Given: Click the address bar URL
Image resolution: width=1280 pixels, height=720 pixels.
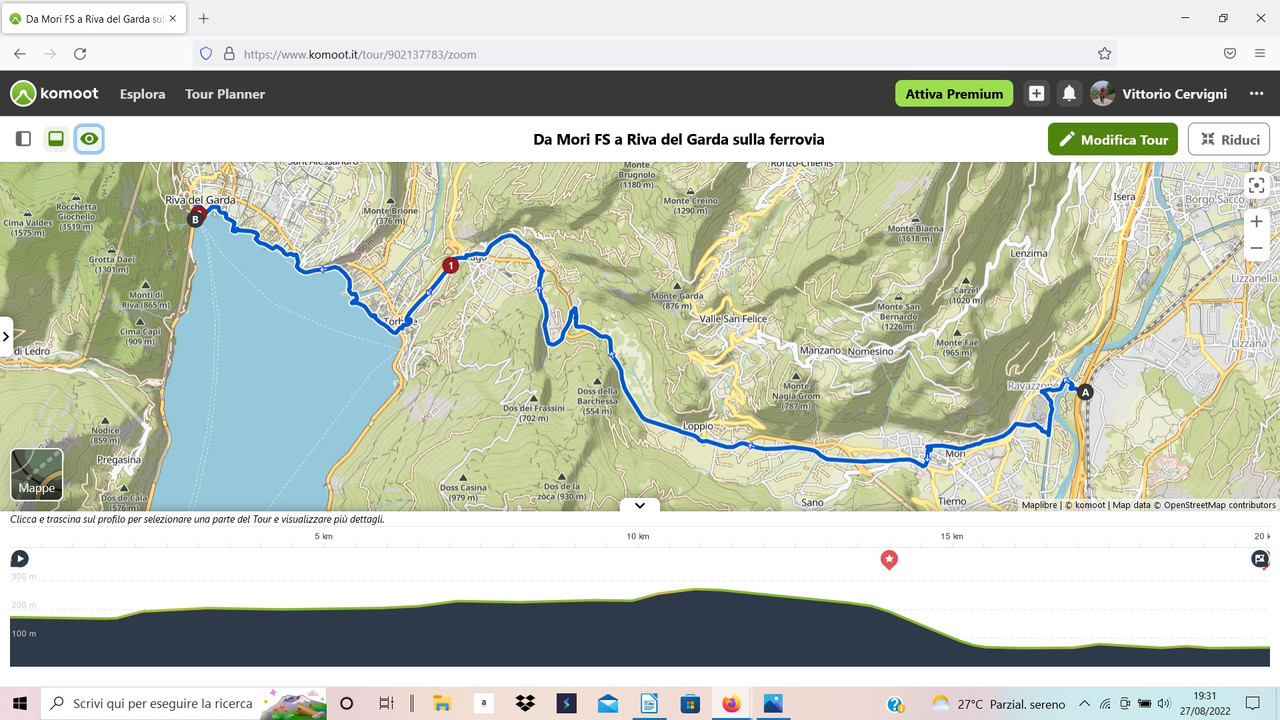Looking at the screenshot, I should (x=360, y=54).
